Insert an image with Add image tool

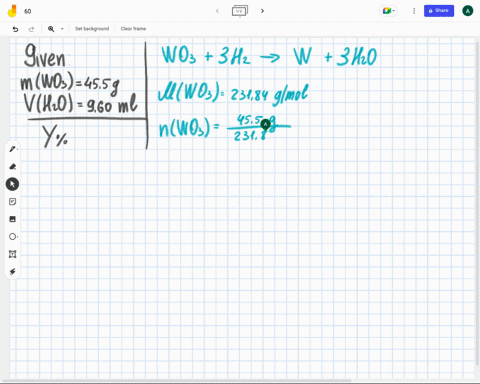12,219
